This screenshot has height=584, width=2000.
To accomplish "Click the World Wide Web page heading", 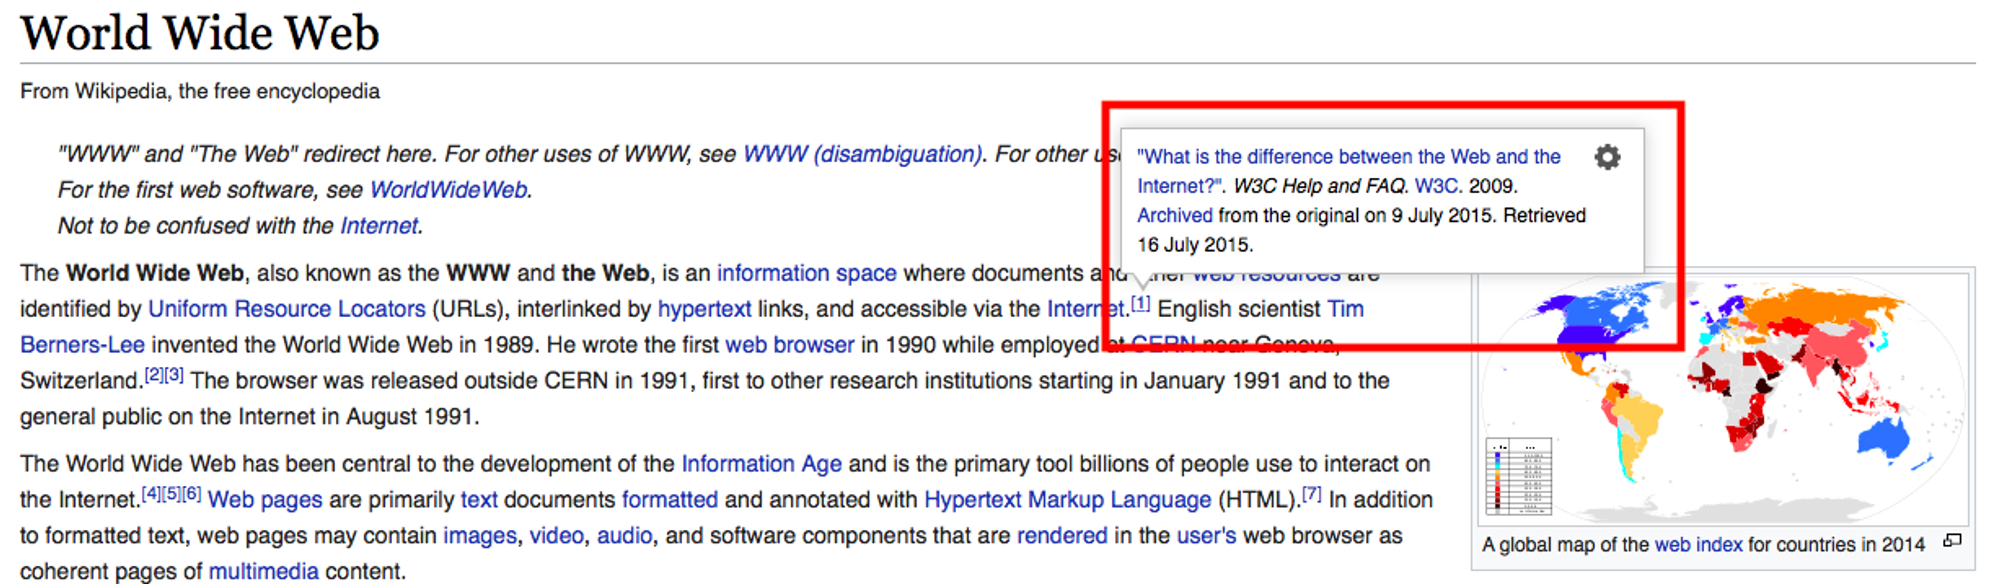I will [200, 33].
